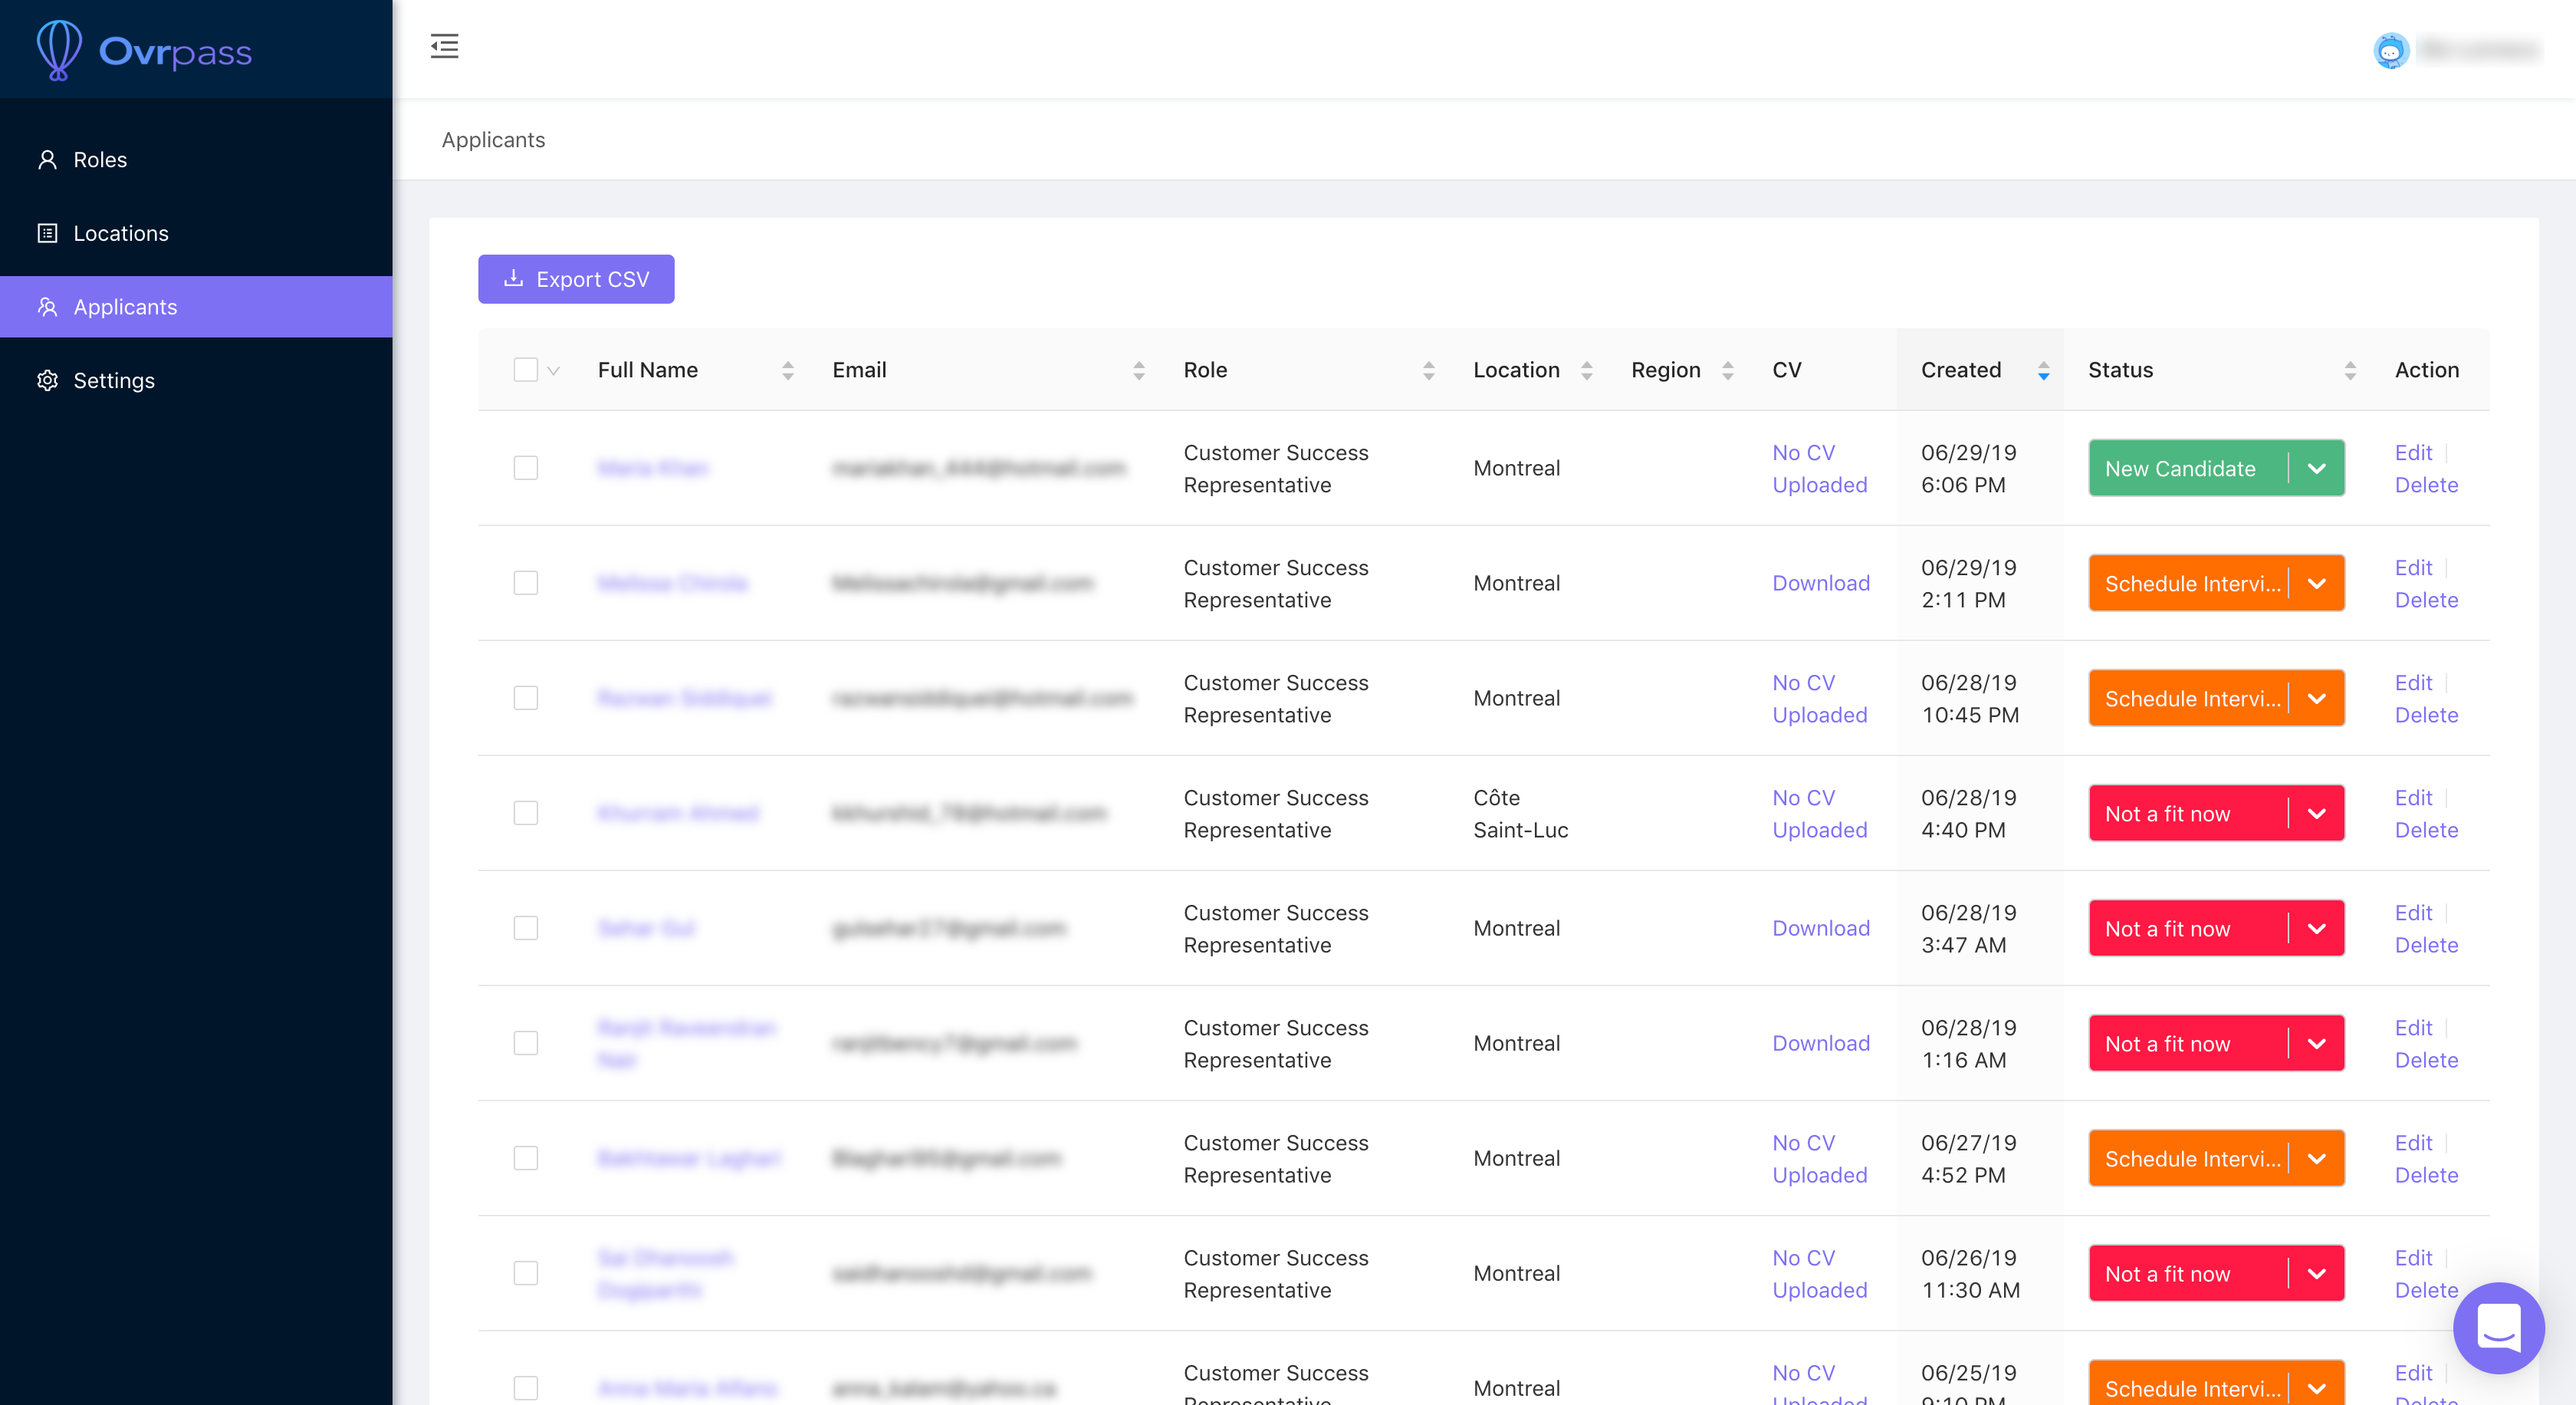Click the Email column sort arrows
Screen dimensions: 2576x1405
[x=1138, y=371]
